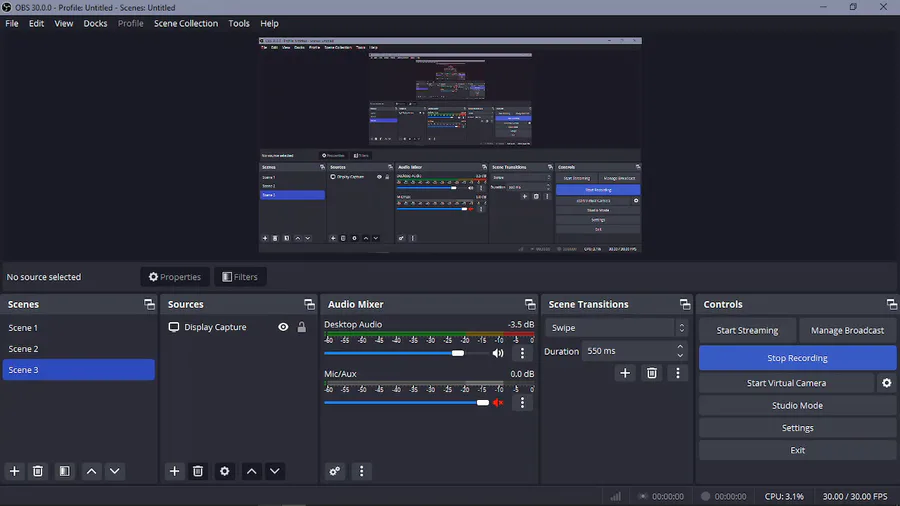
Task: Remove selected source with trash icon
Action: tap(198, 471)
